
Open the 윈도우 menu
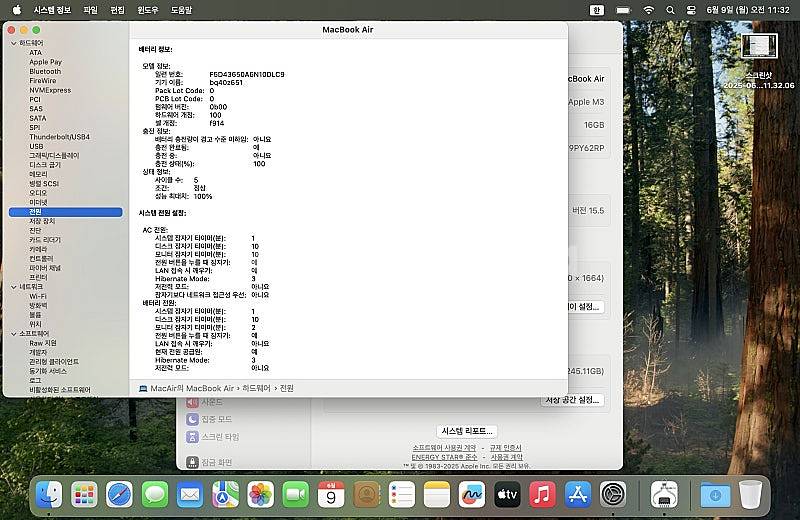[x=147, y=10]
